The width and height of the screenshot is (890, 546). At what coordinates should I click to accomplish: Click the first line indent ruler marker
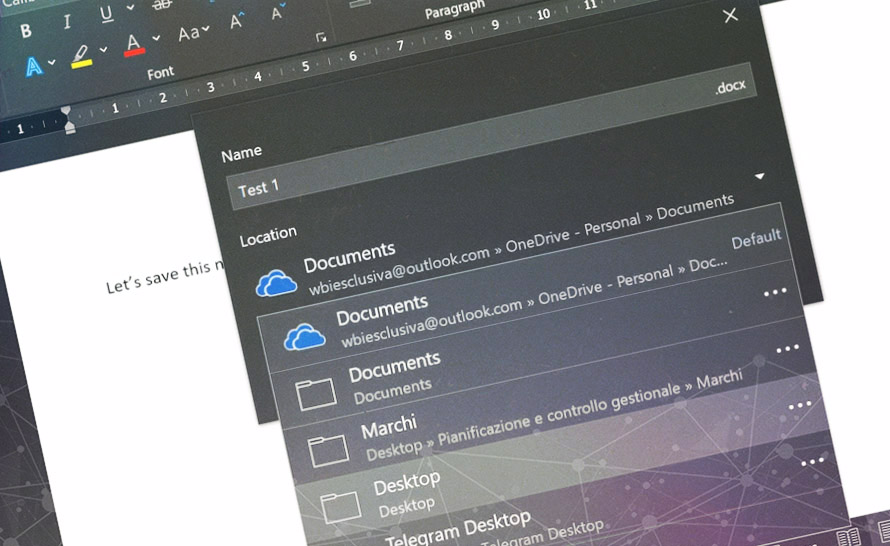coord(66,111)
